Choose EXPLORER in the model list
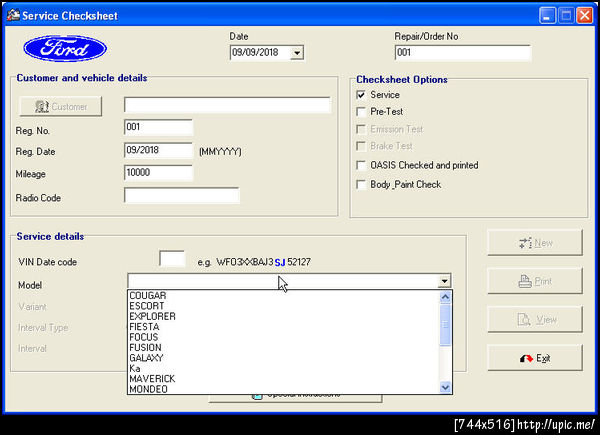Viewport: 600px width, 435px height. [284, 316]
